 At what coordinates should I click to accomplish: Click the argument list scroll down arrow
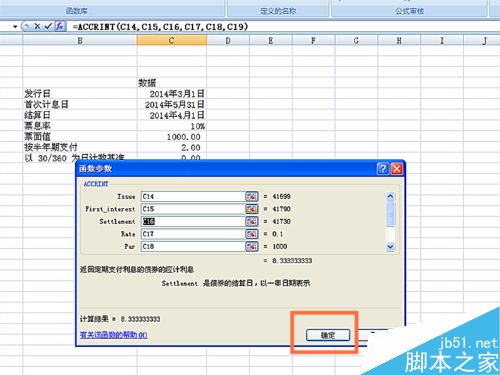[x=390, y=247]
